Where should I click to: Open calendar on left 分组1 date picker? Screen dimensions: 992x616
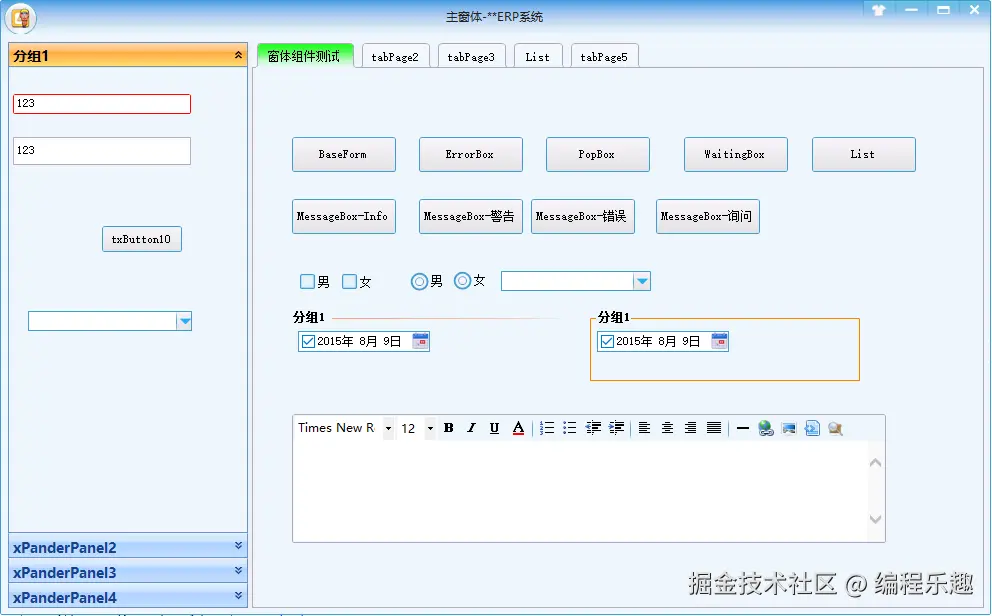[420, 342]
